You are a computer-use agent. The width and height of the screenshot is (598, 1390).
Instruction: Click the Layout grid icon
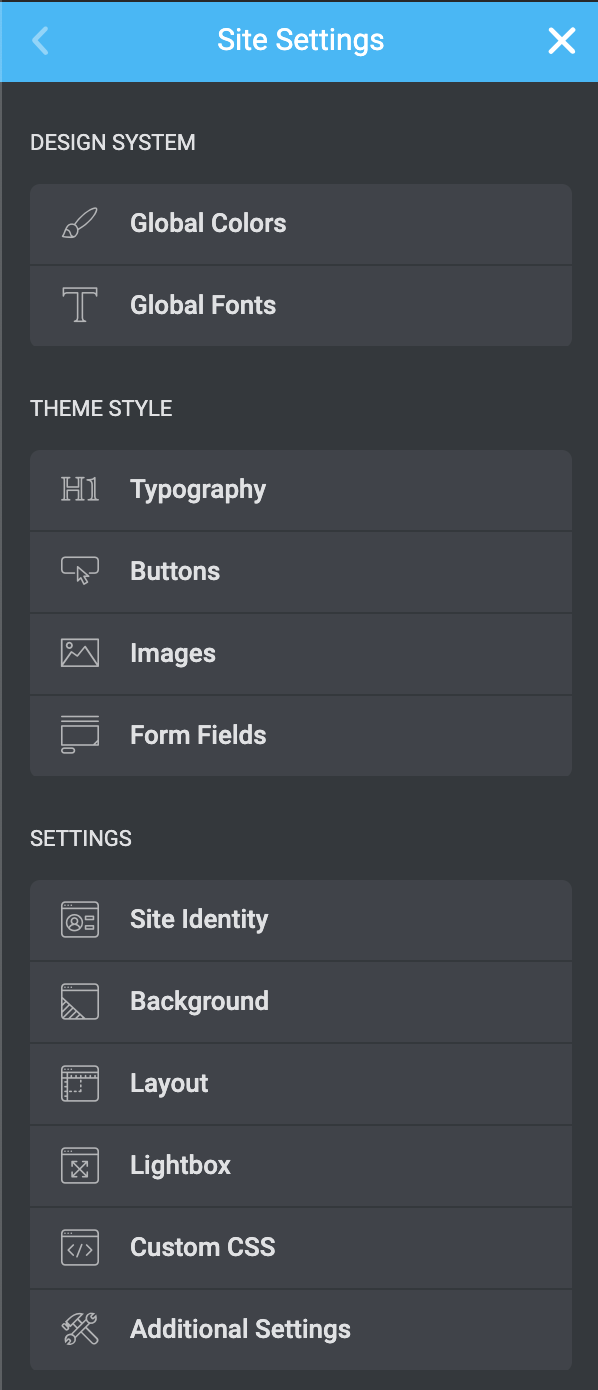(80, 1084)
